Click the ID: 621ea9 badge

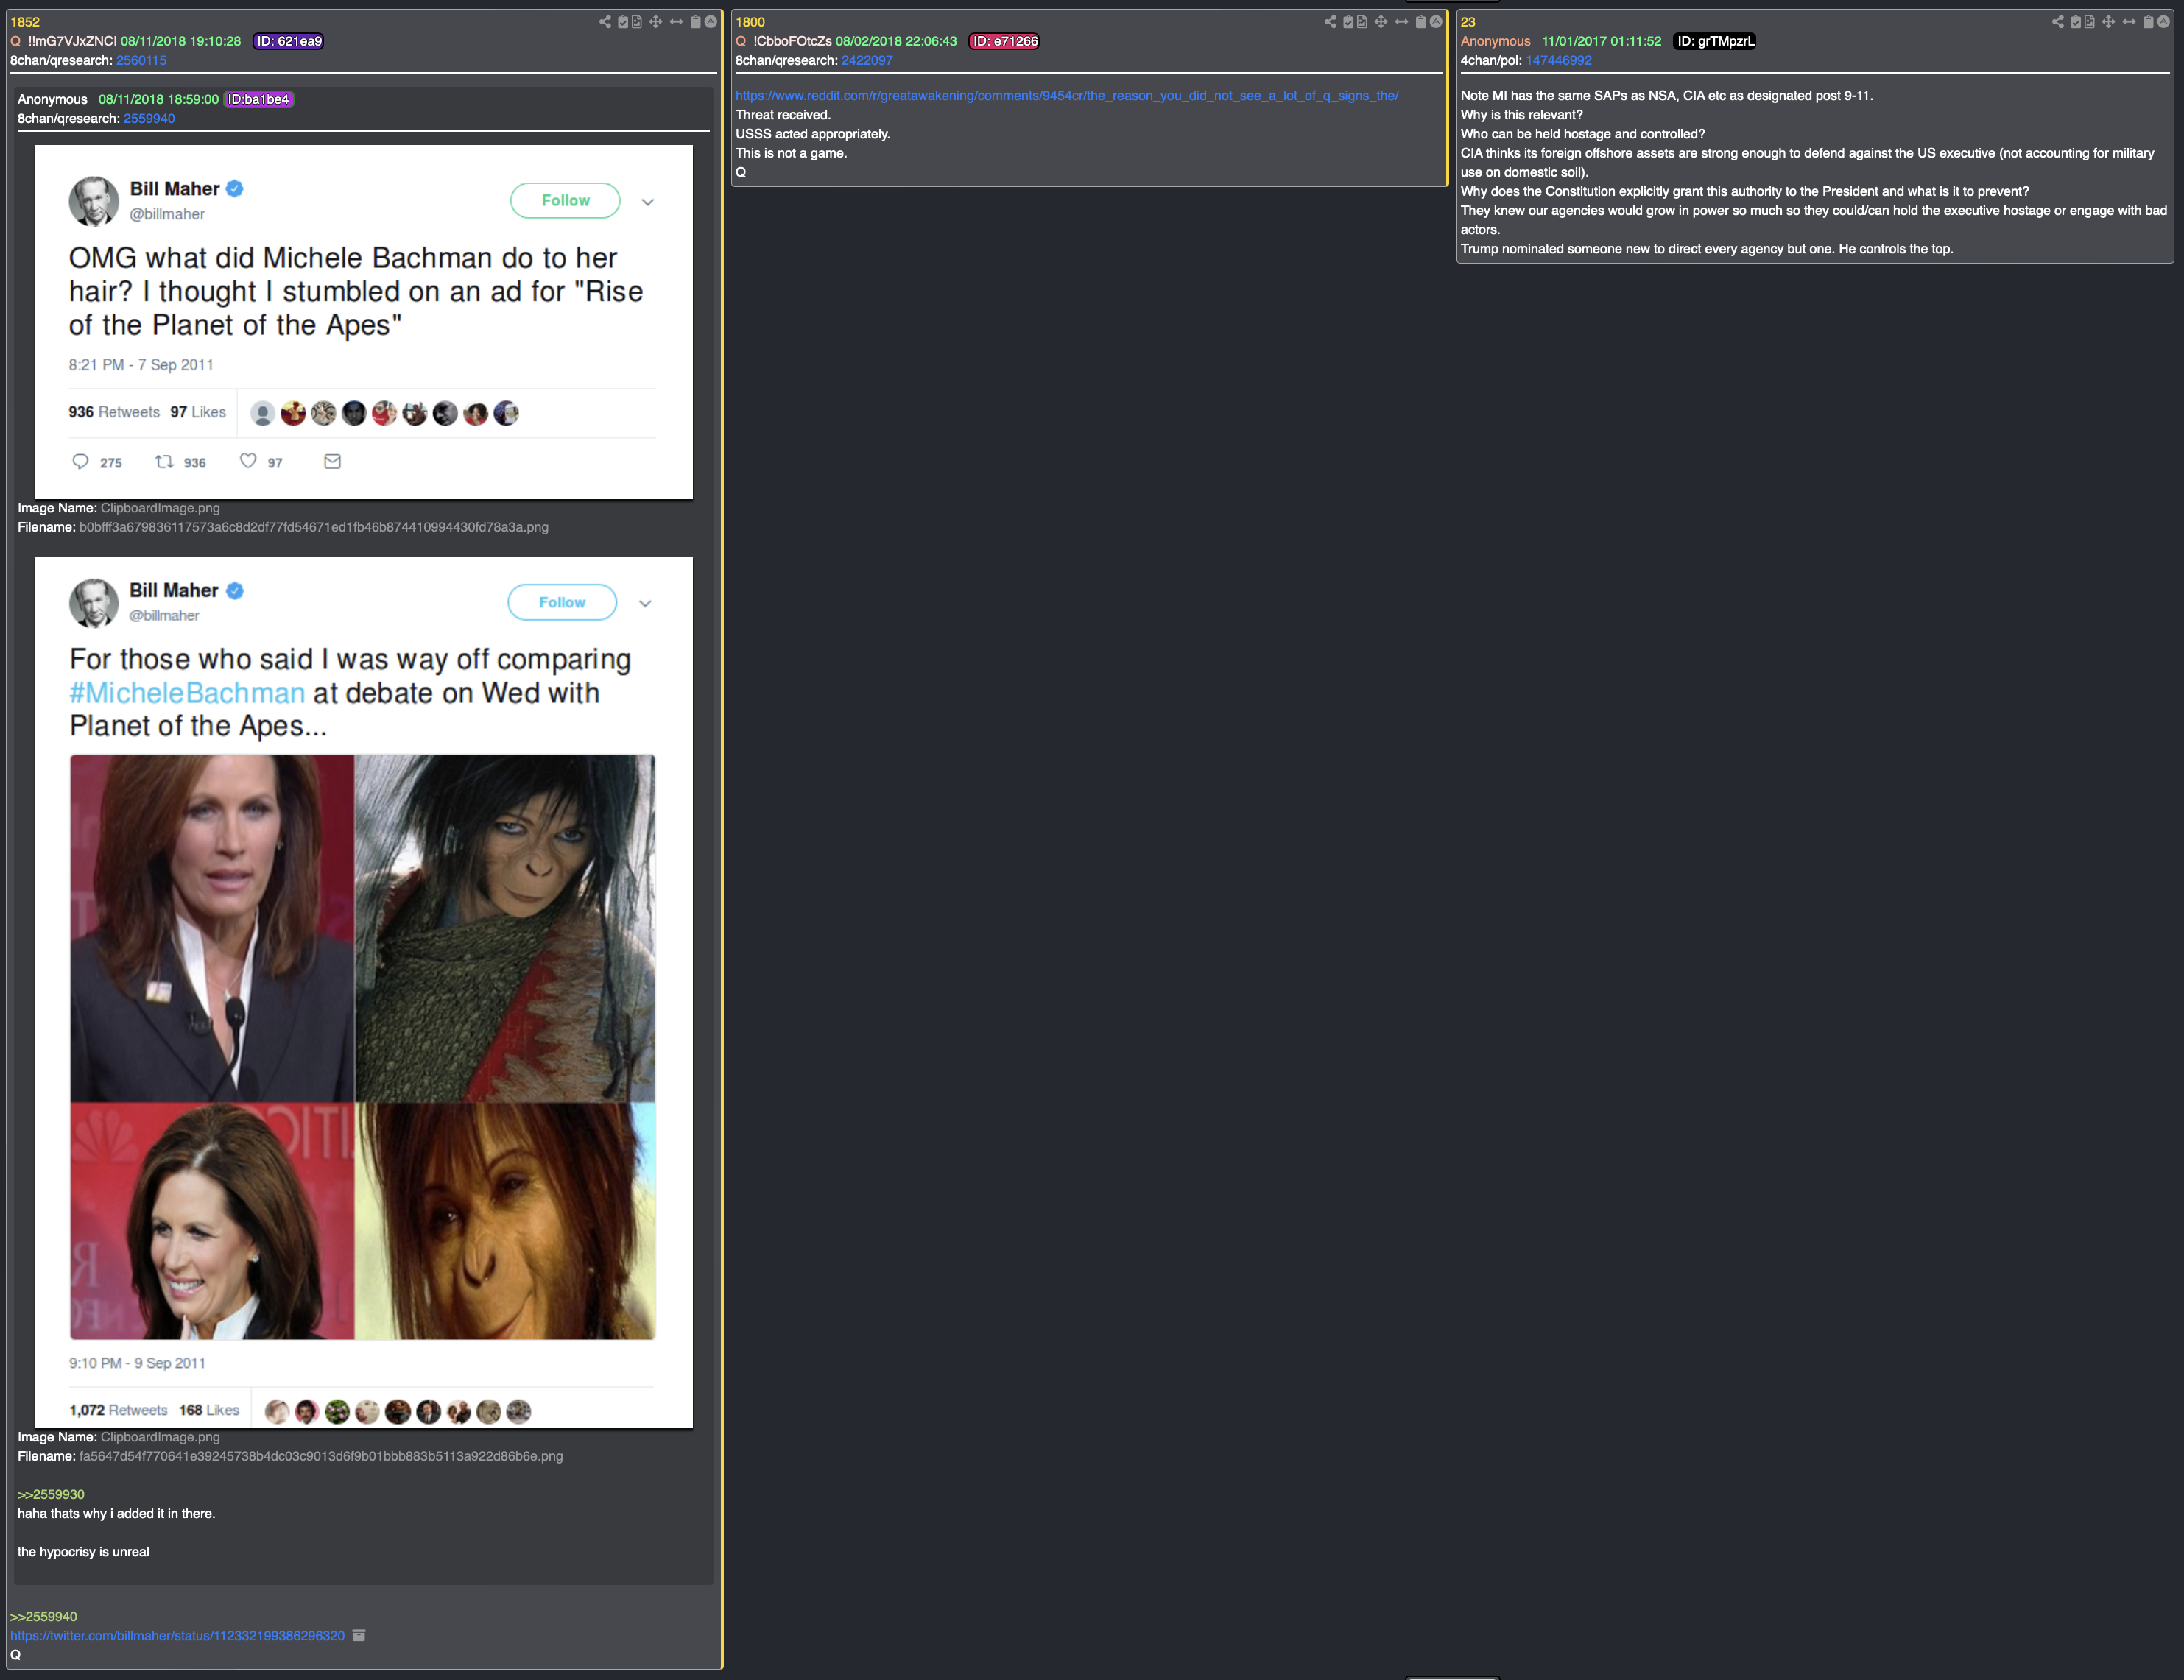(289, 41)
